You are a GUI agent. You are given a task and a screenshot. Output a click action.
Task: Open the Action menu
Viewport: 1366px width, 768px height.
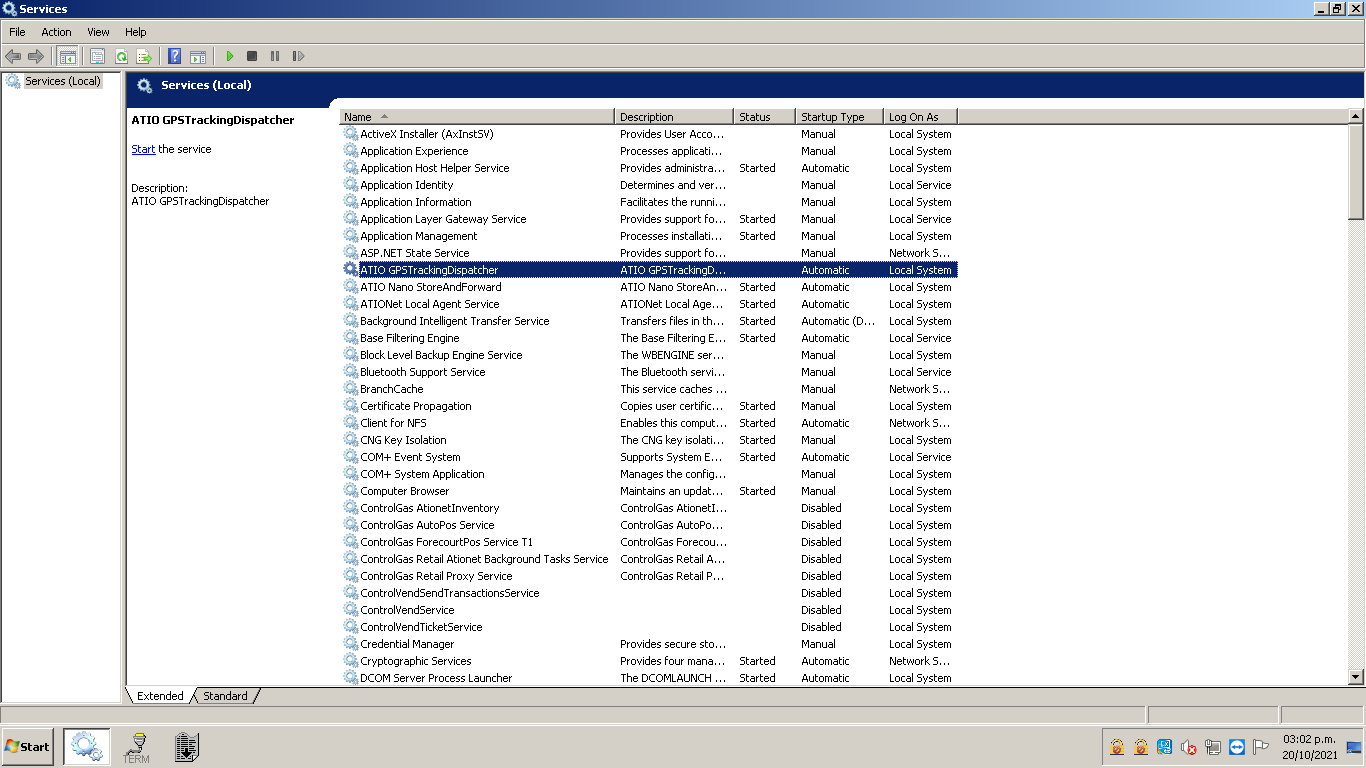[x=56, y=32]
